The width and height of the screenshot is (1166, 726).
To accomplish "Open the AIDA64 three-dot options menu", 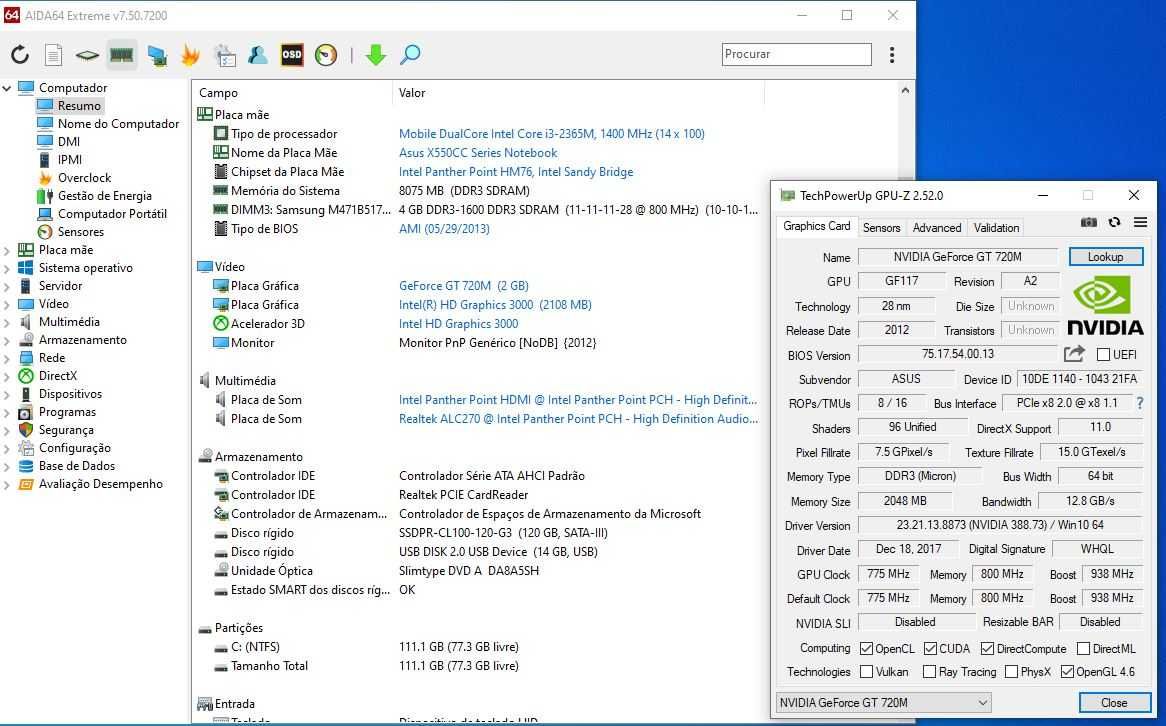I will pyautogui.click(x=892, y=54).
